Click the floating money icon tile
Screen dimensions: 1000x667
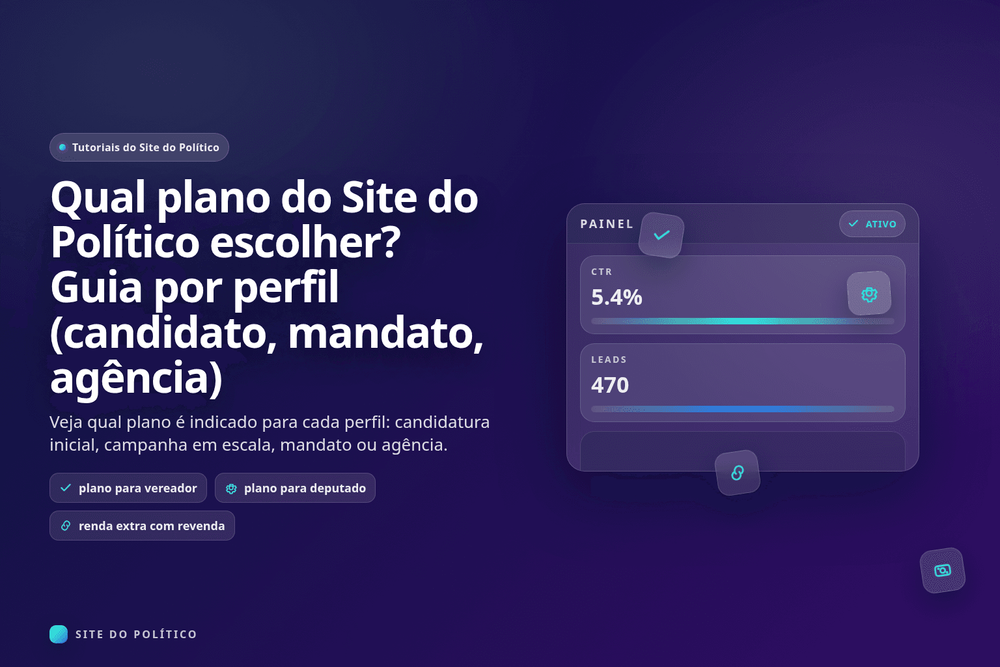942,570
